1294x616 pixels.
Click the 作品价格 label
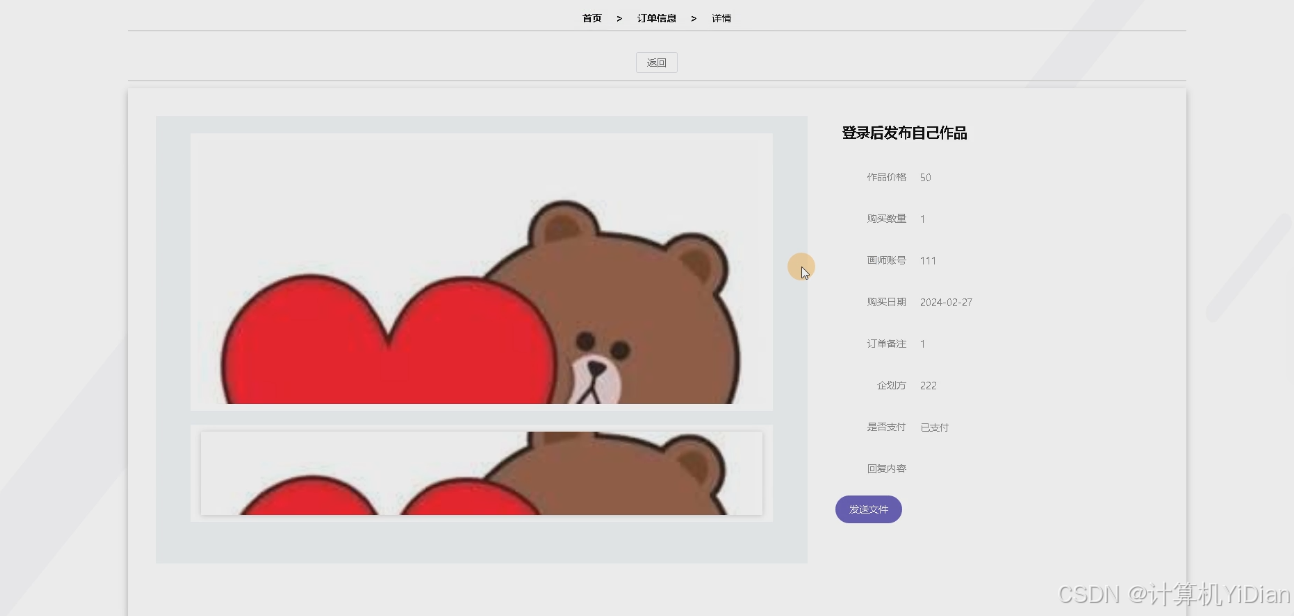[x=886, y=177]
